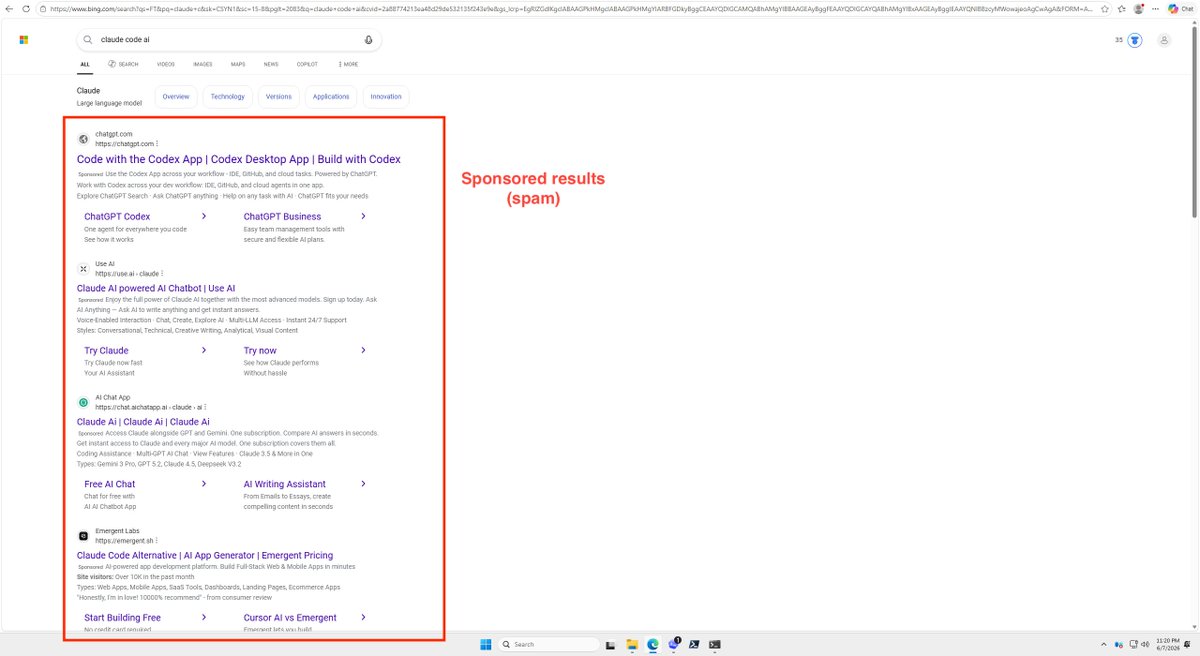Open the 'Code with the Codex App' result
This screenshot has width=1200, height=656.
[x=239, y=159]
